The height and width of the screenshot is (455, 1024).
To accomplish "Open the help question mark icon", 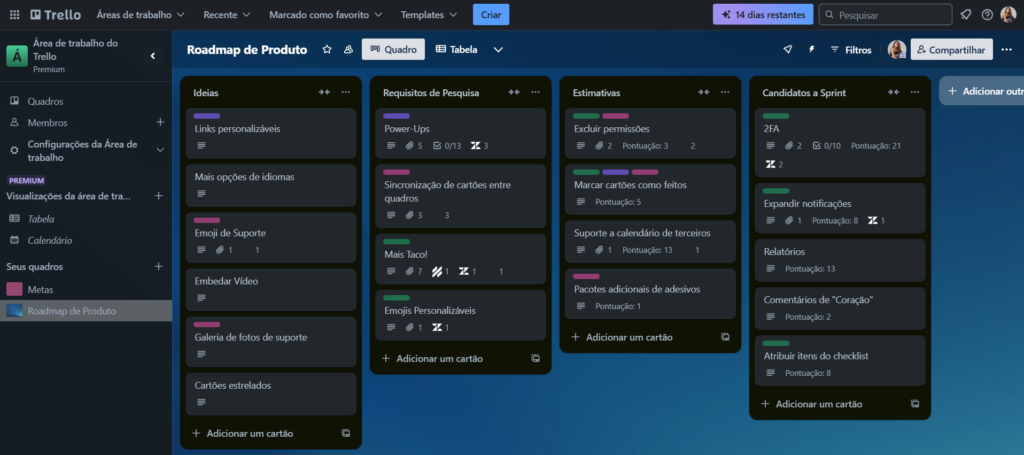I will coord(987,14).
